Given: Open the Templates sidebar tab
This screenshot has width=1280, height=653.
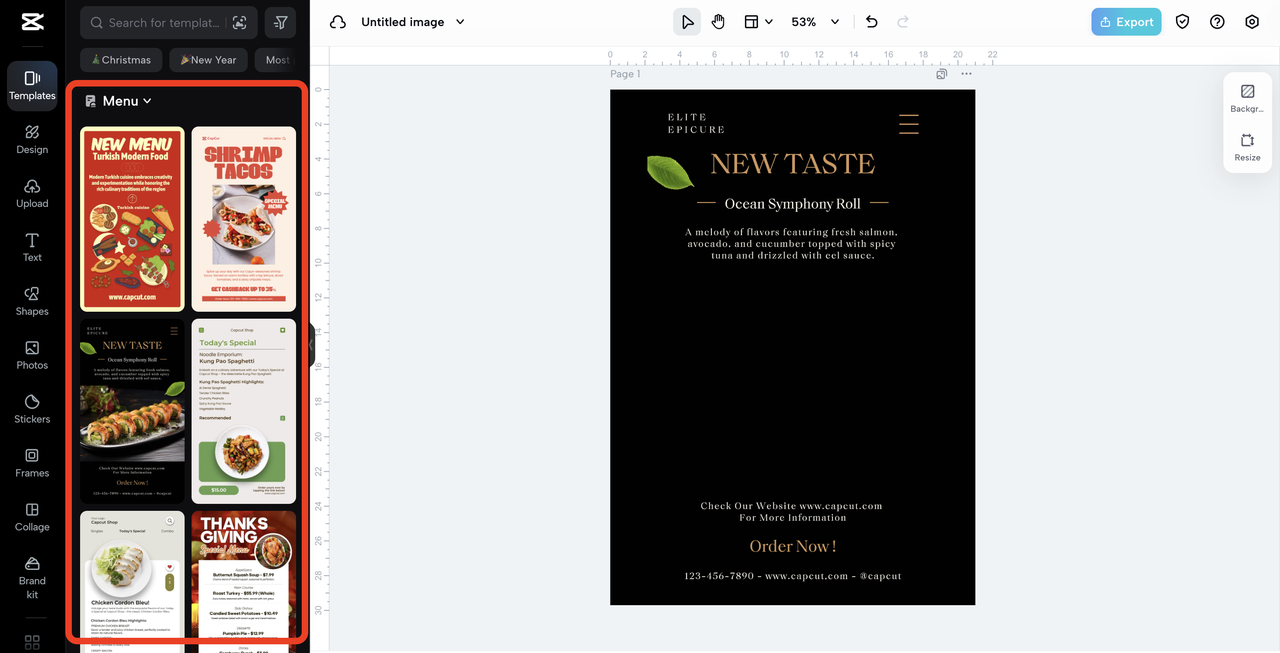Looking at the screenshot, I should click(32, 86).
